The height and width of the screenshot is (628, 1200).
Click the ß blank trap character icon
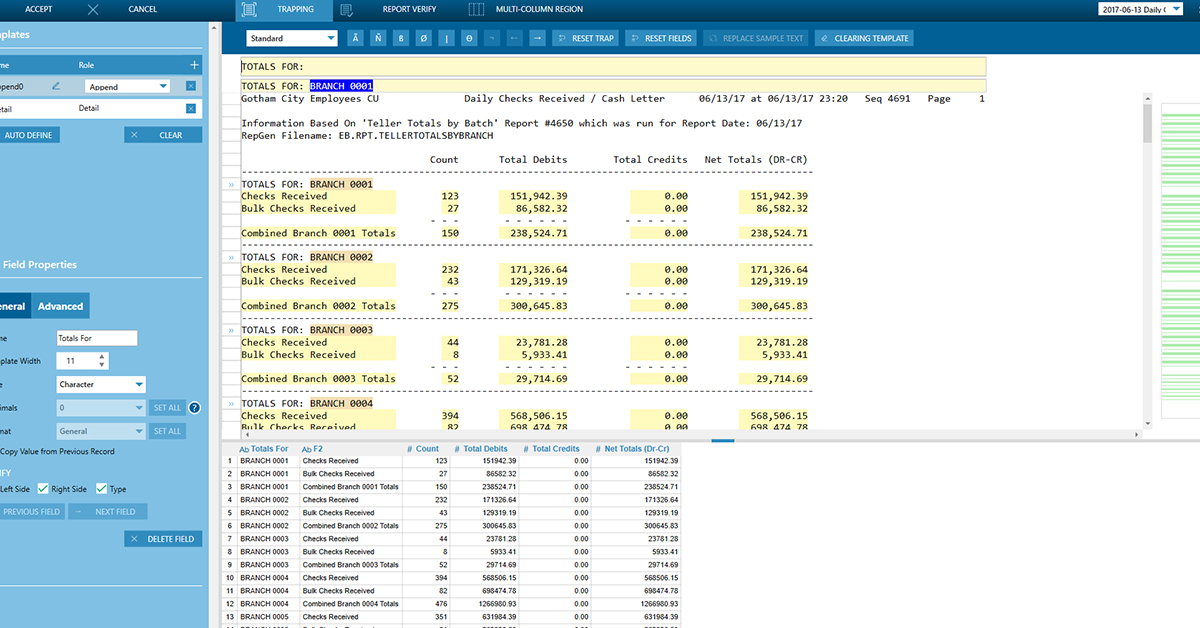point(400,38)
